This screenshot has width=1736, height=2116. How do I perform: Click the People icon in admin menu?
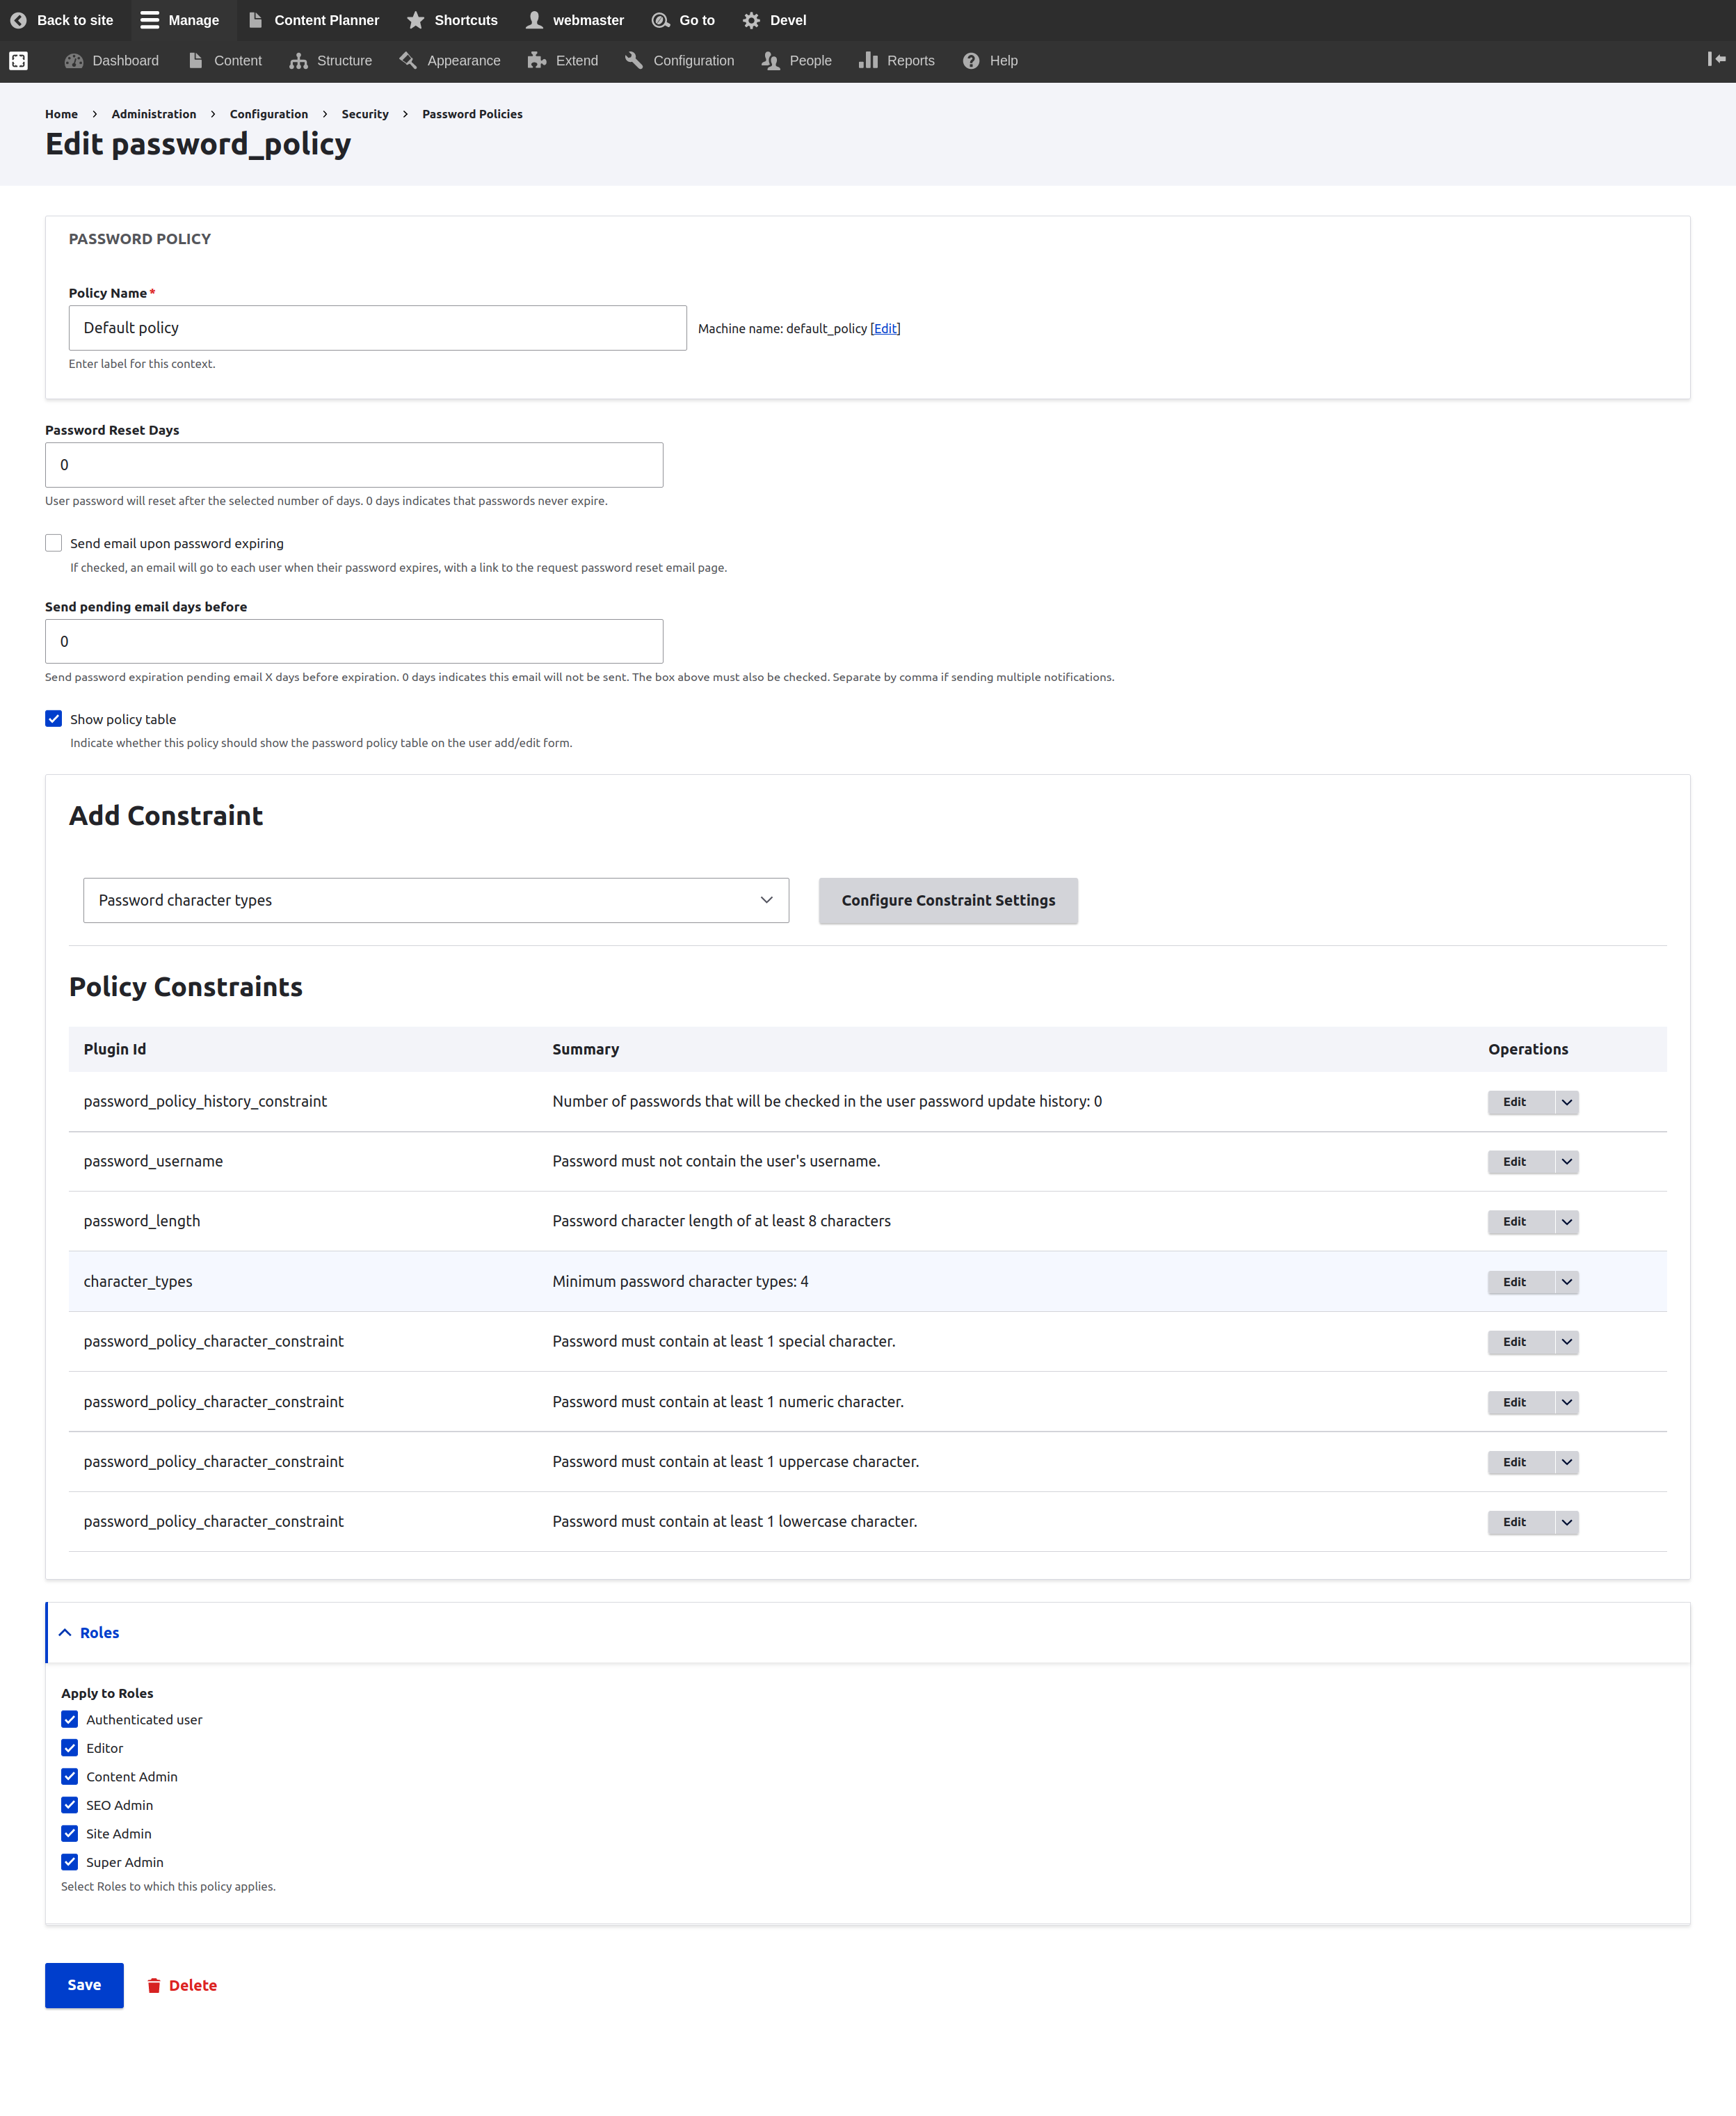pyautogui.click(x=770, y=60)
